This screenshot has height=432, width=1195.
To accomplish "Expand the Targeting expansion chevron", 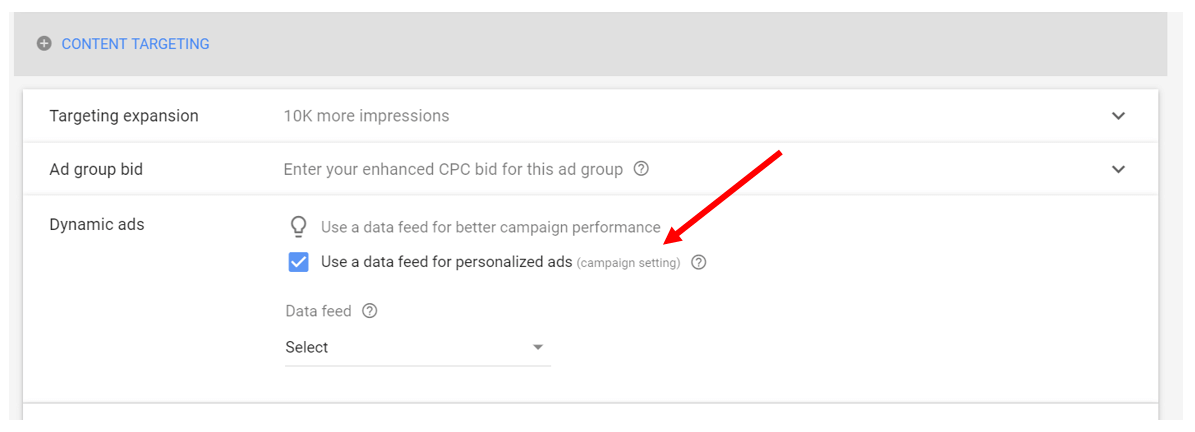I will click(1118, 117).
